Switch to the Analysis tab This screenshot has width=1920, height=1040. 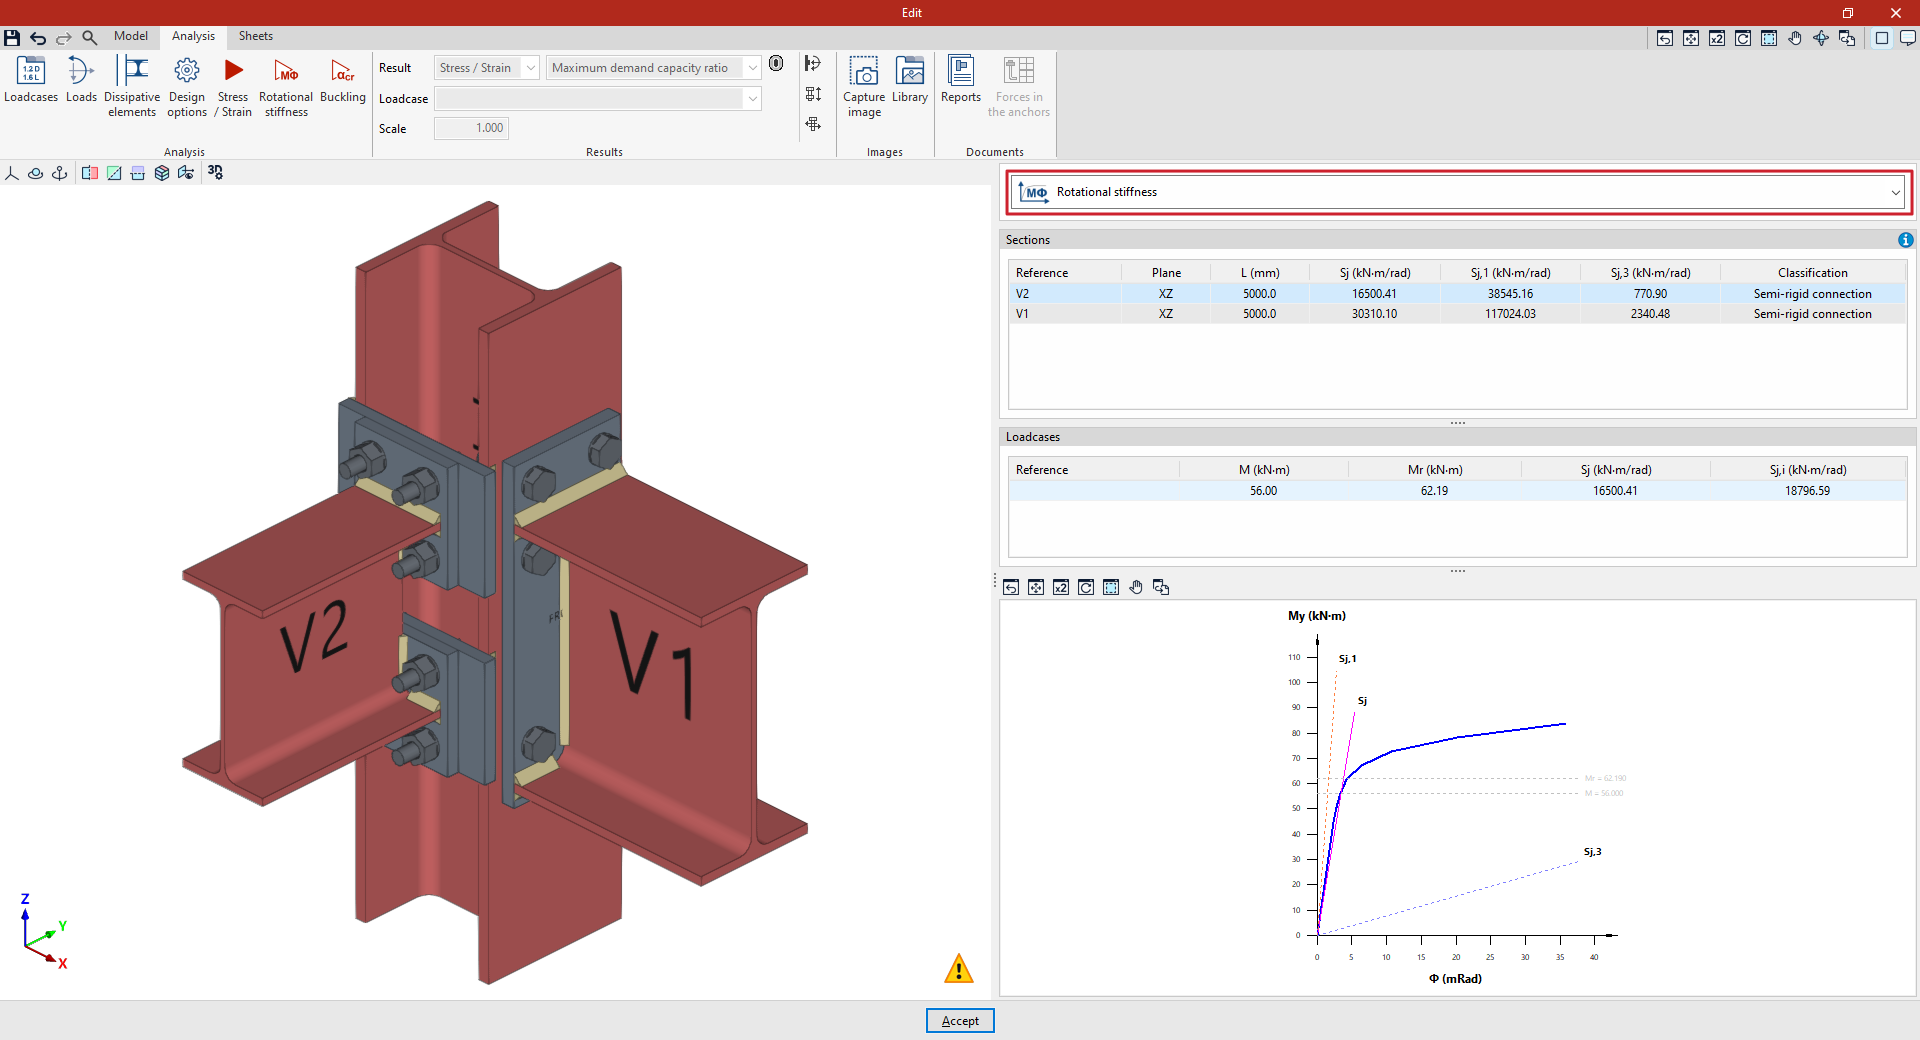[x=193, y=36]
